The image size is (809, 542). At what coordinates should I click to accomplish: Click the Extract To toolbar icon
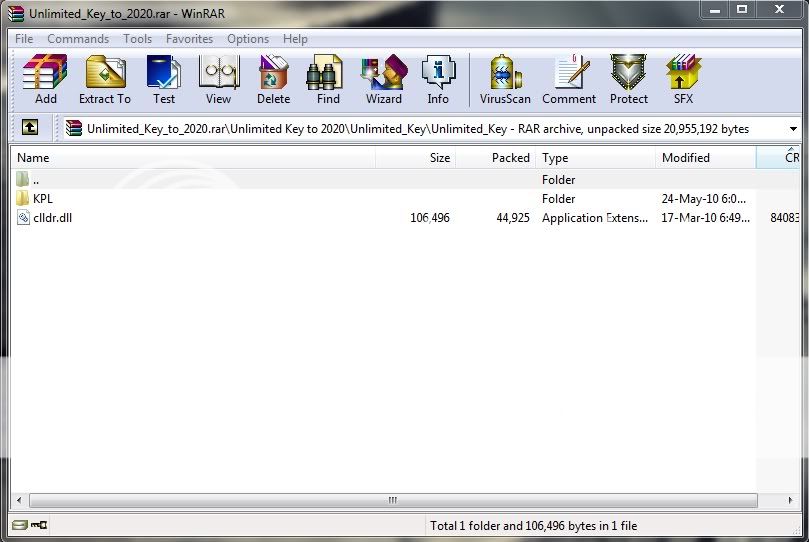click(105, 79)
